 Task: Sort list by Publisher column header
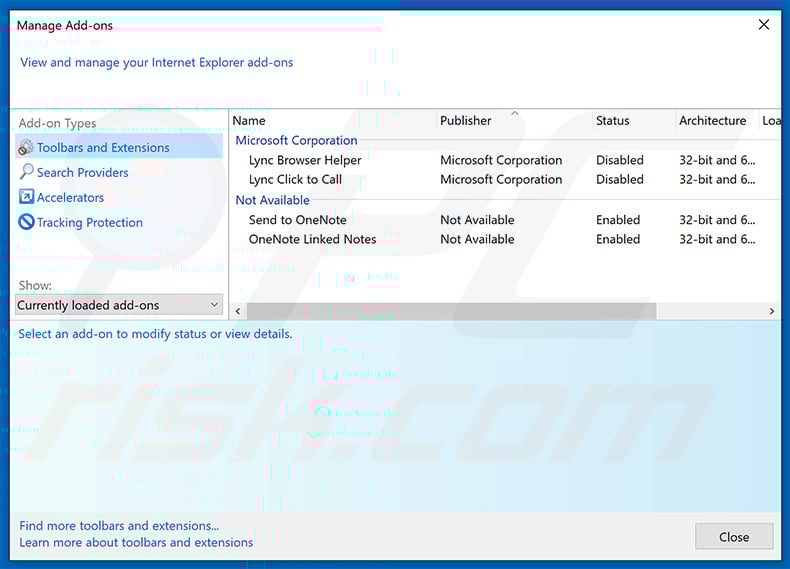click(466, 121)
